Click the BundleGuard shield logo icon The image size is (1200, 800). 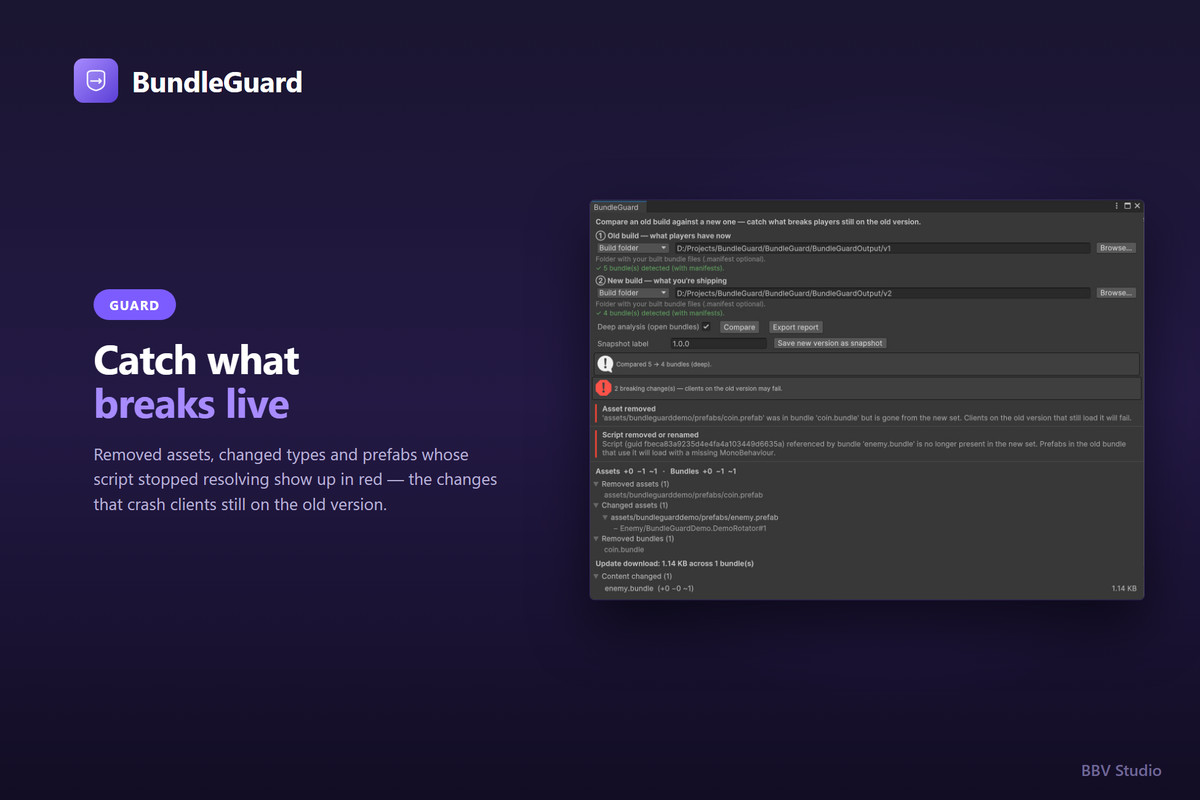96,81
